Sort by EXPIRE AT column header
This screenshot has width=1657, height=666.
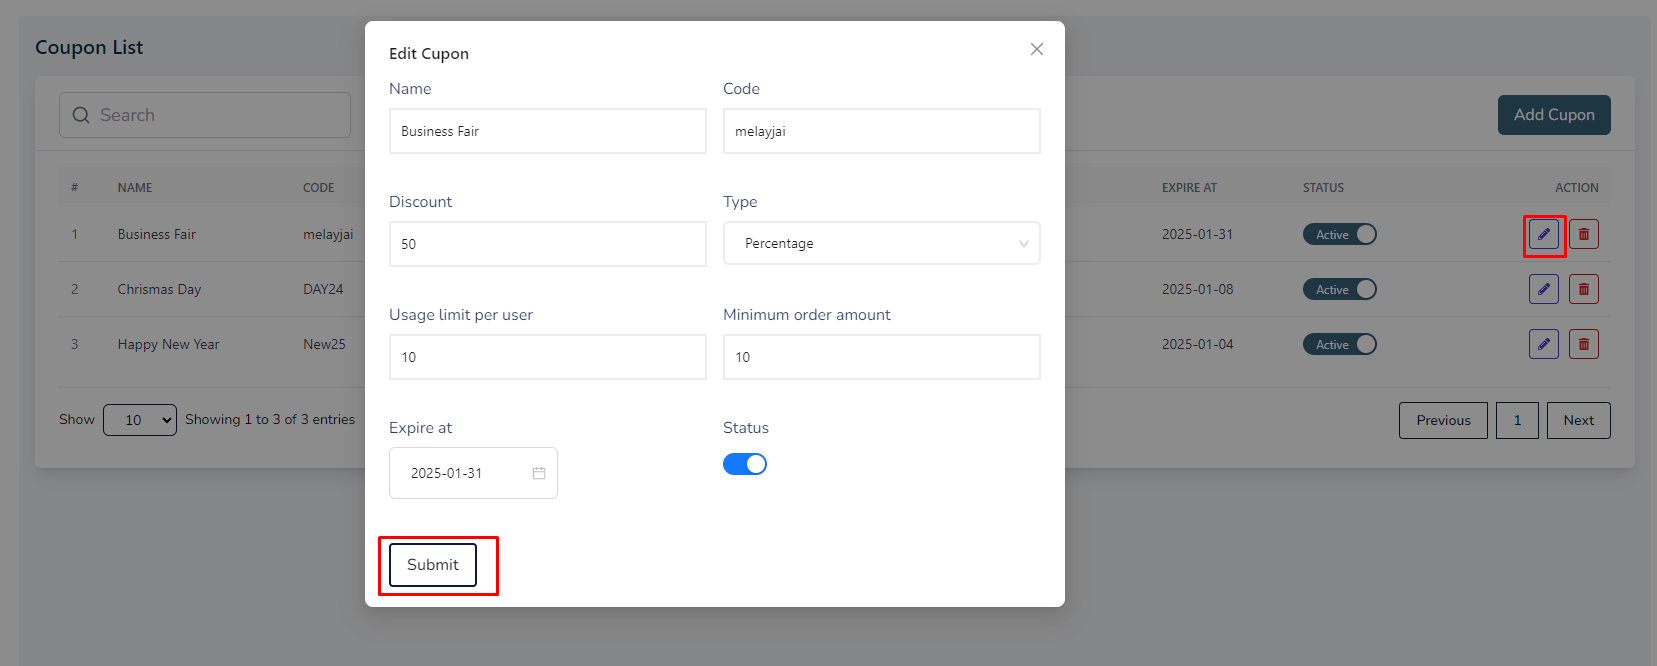pyautogui.click(x=1189, y=187)
